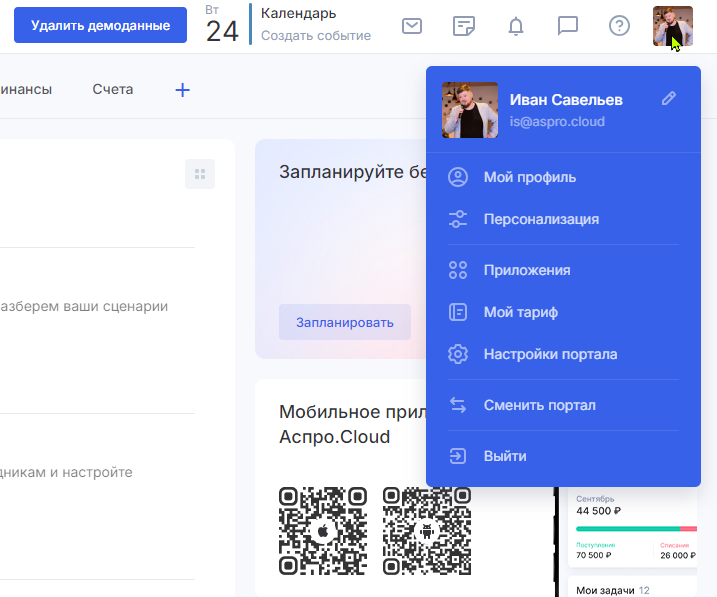Switch to the "Счета" tab

click(112, 89)
